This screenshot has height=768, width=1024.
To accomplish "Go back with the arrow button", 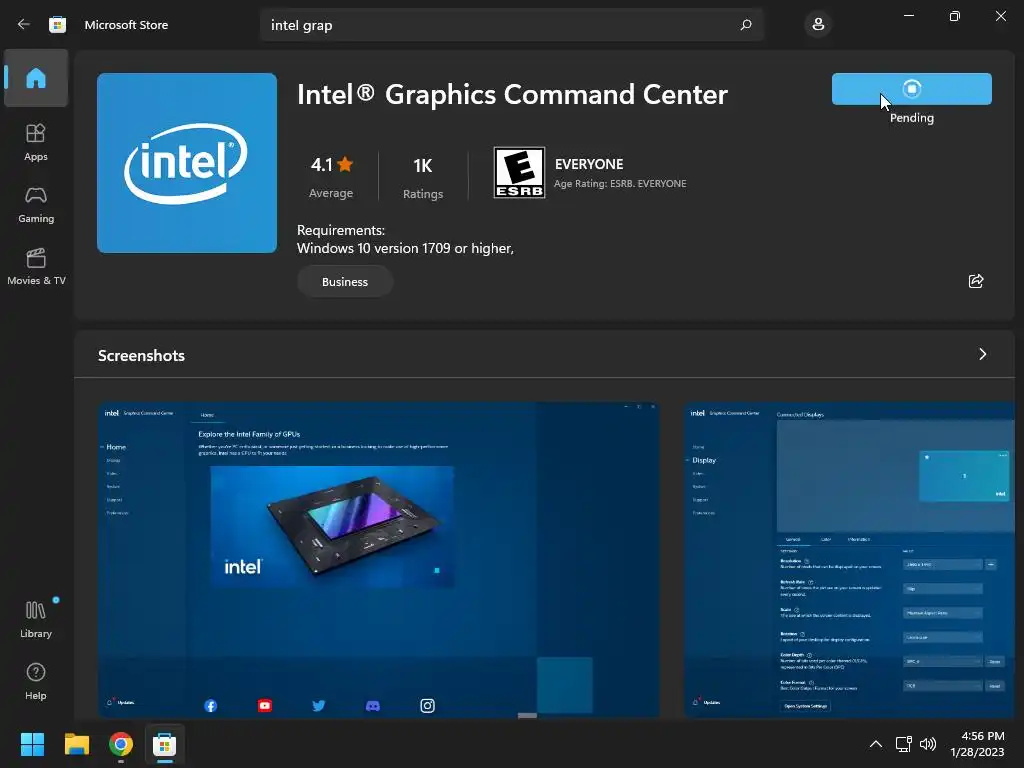I will click(24, 24).
